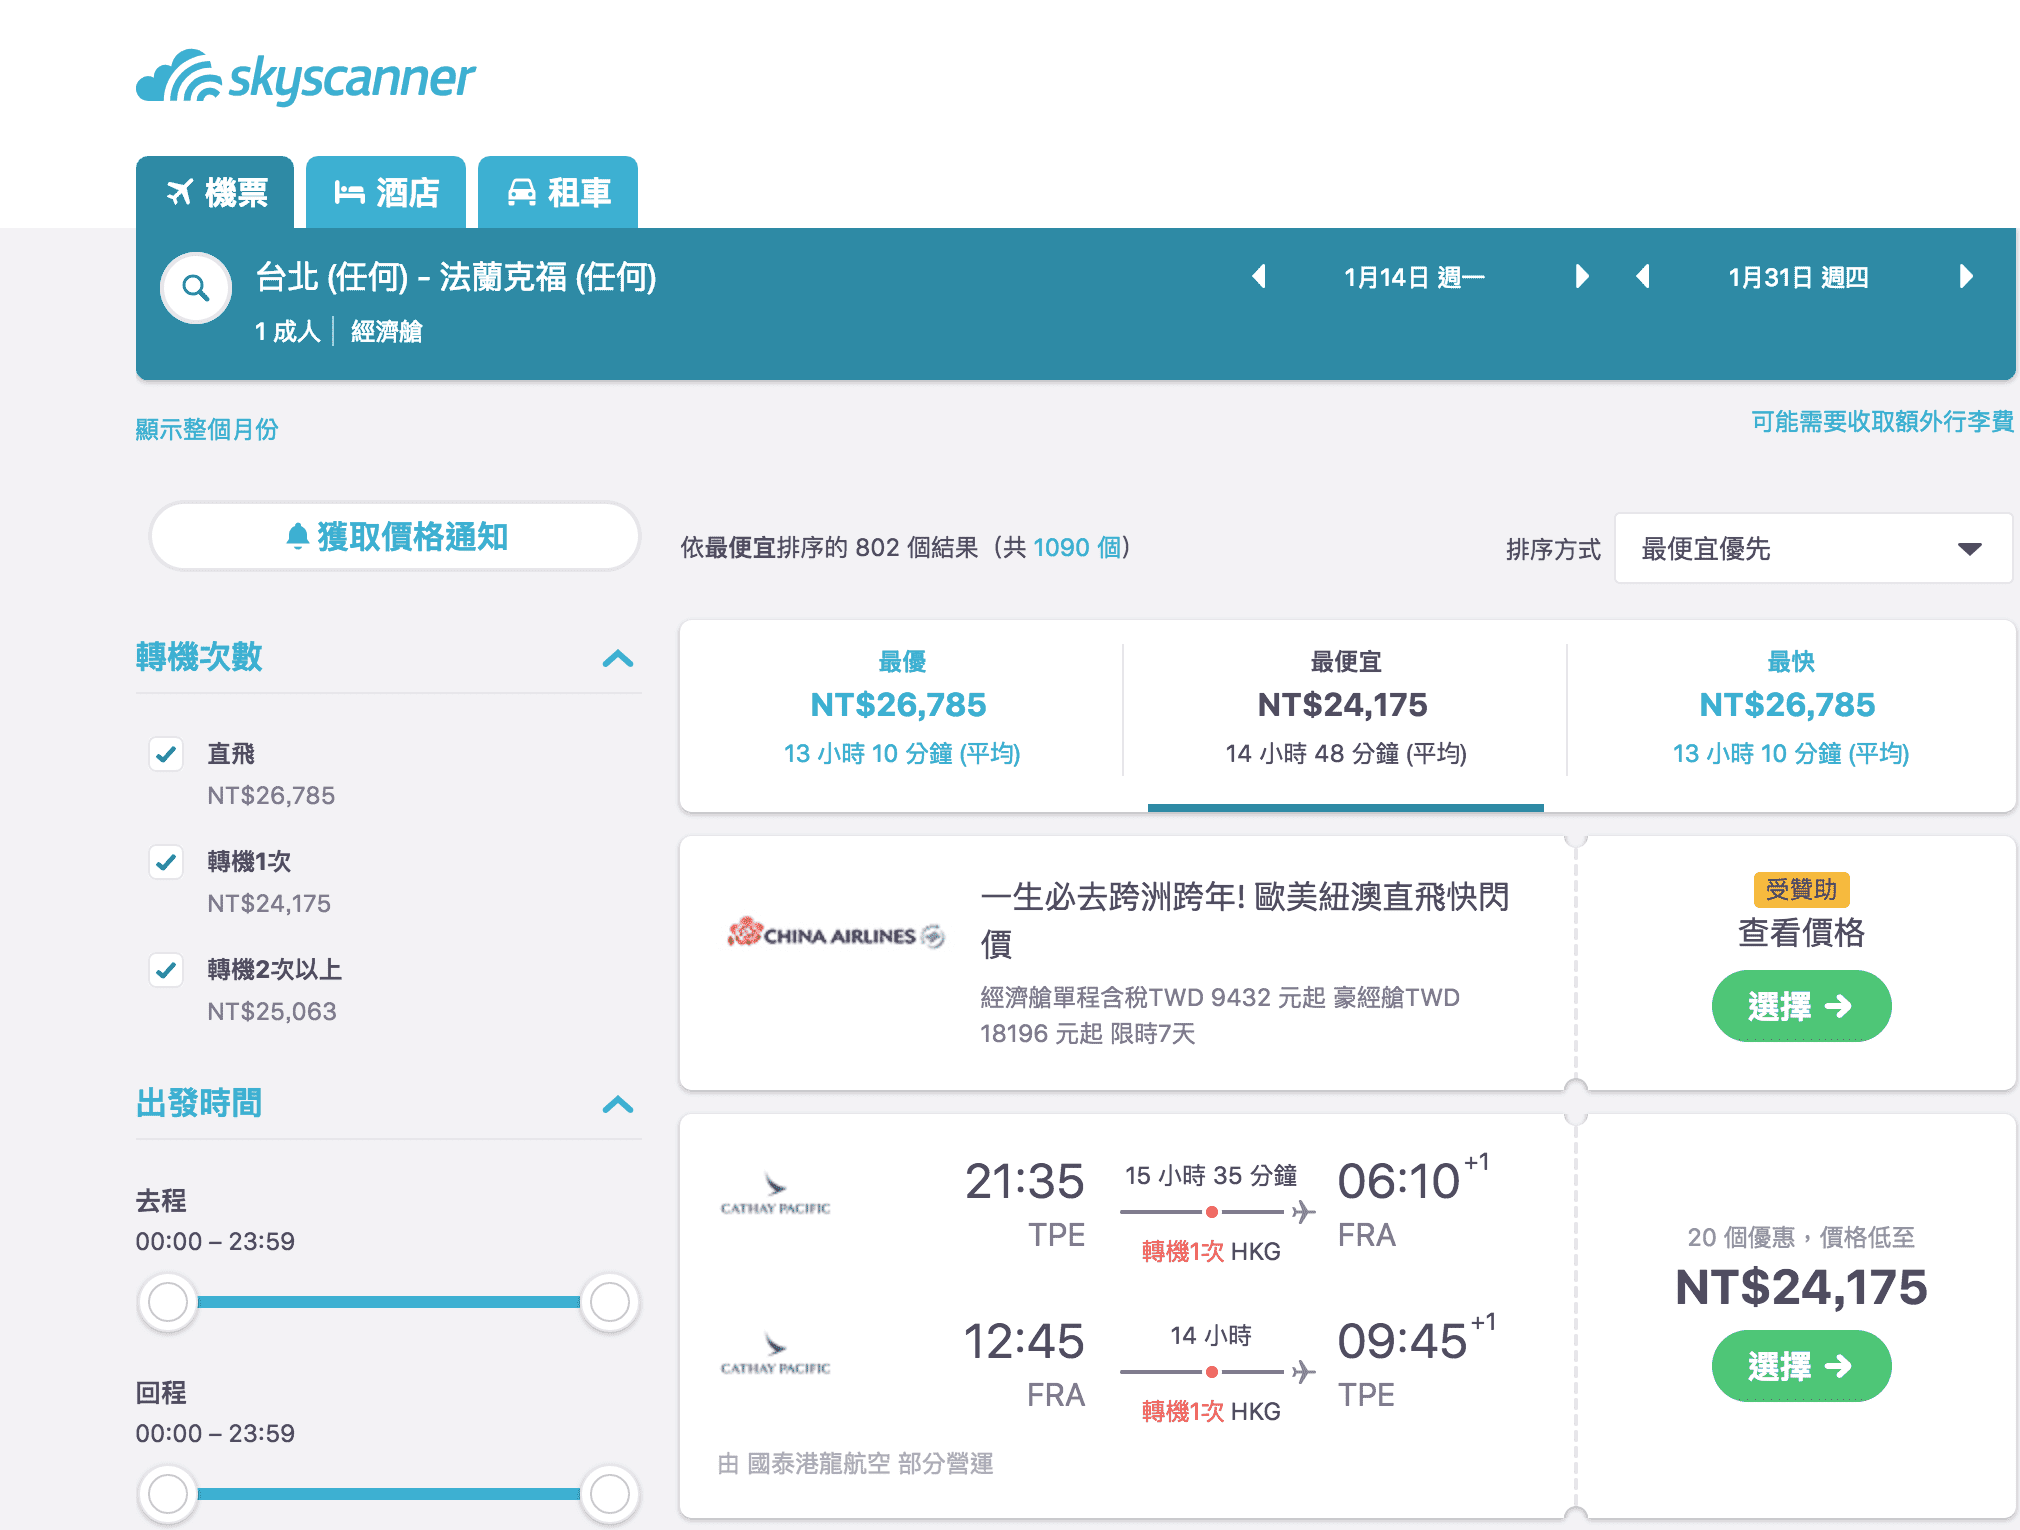Collapse the 出發時間 filter section
This screenshot has height=1530, width=2020.
click(618, 1104)
